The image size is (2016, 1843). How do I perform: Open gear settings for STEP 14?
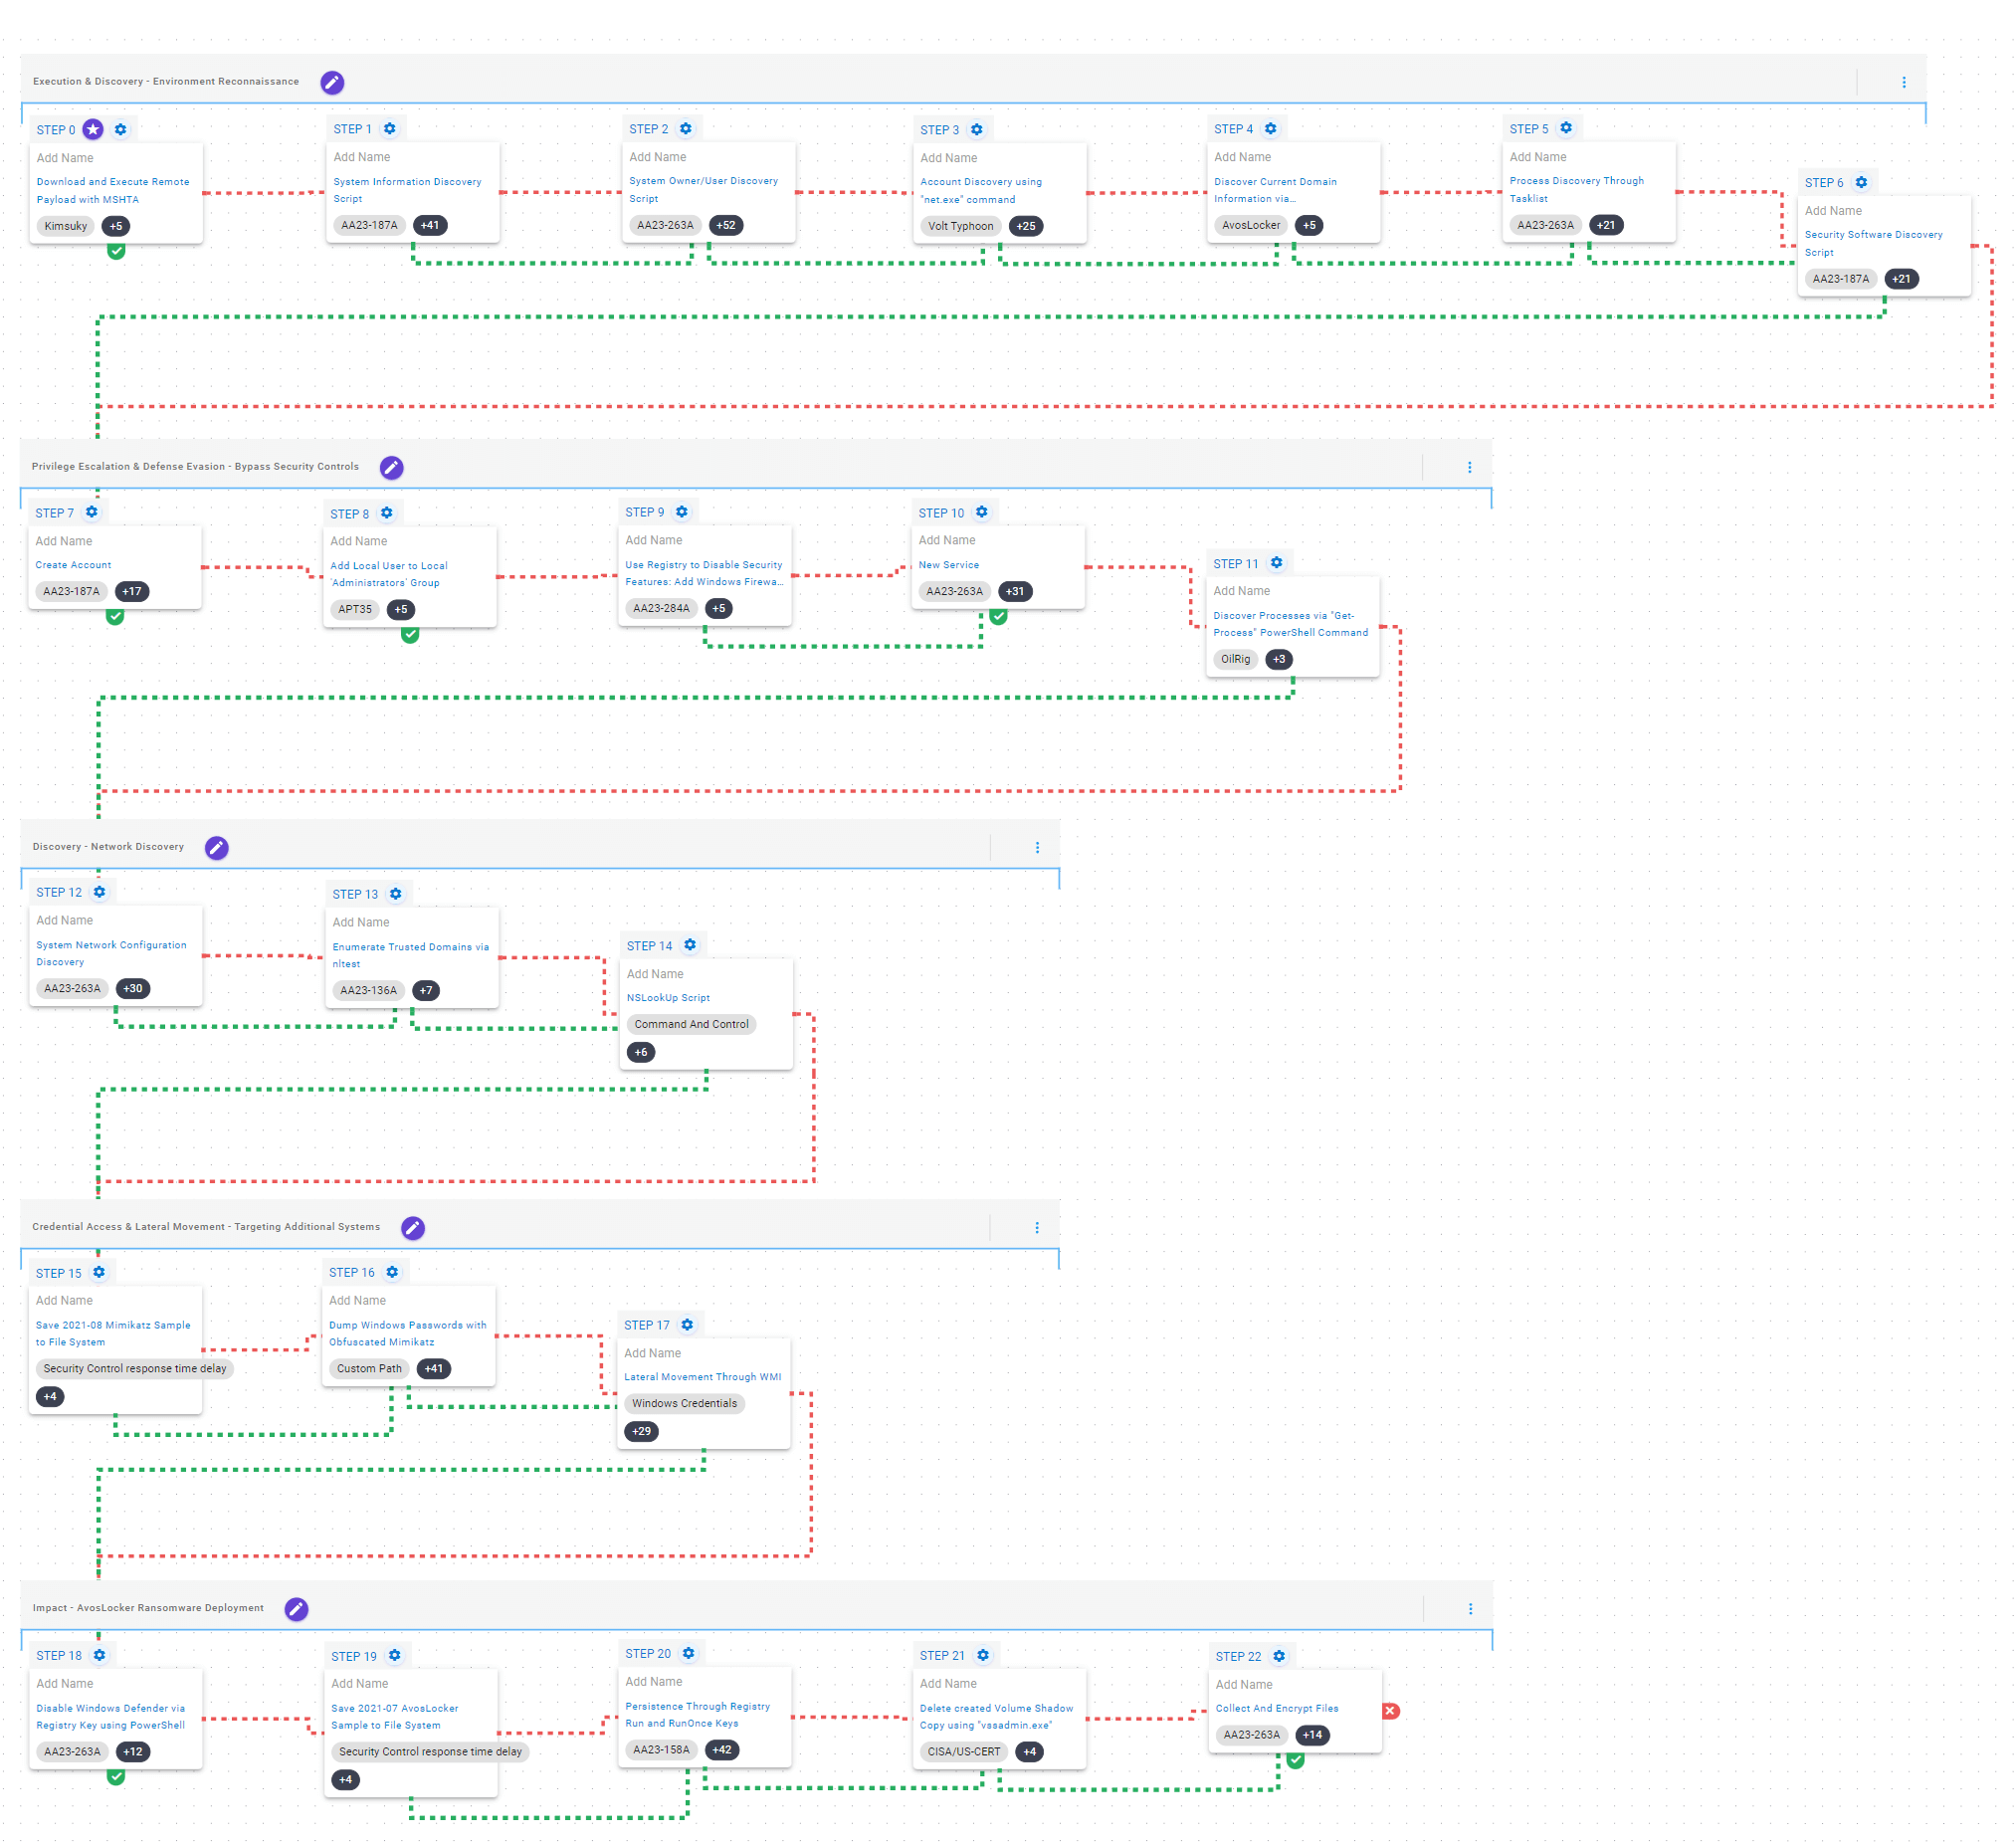coord(690,945)
